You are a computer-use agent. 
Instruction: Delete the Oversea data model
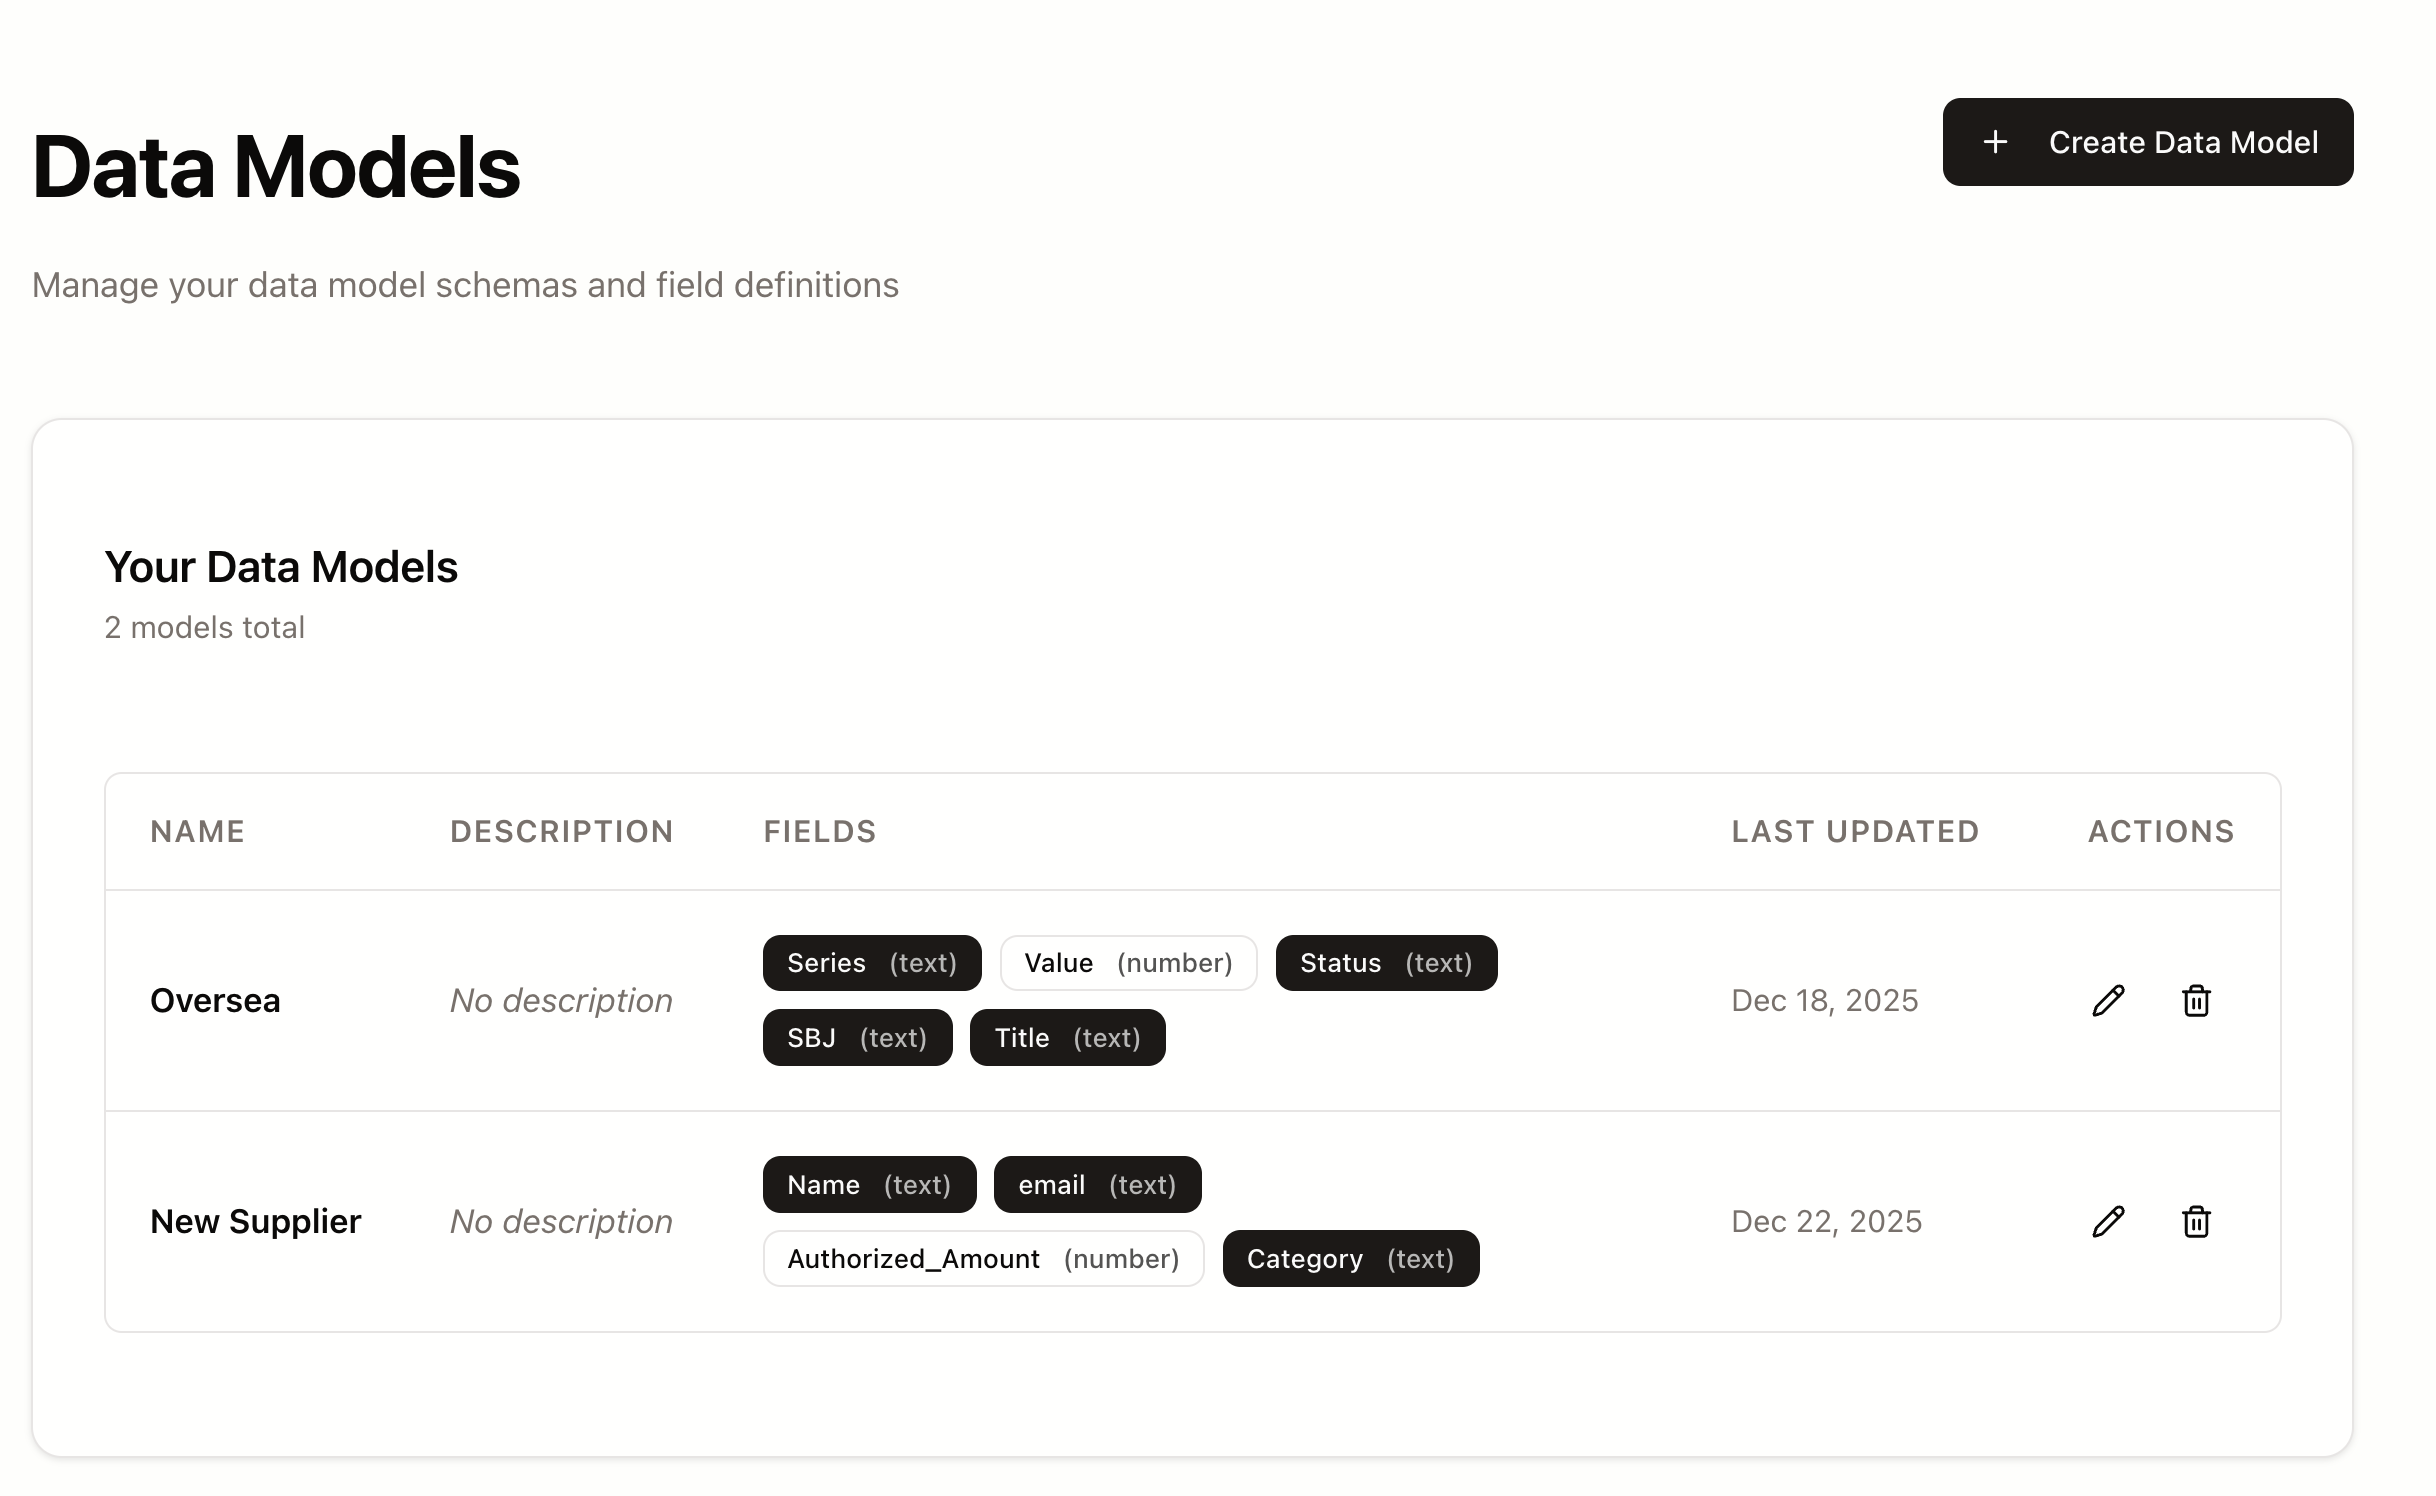[2196, 1000]
